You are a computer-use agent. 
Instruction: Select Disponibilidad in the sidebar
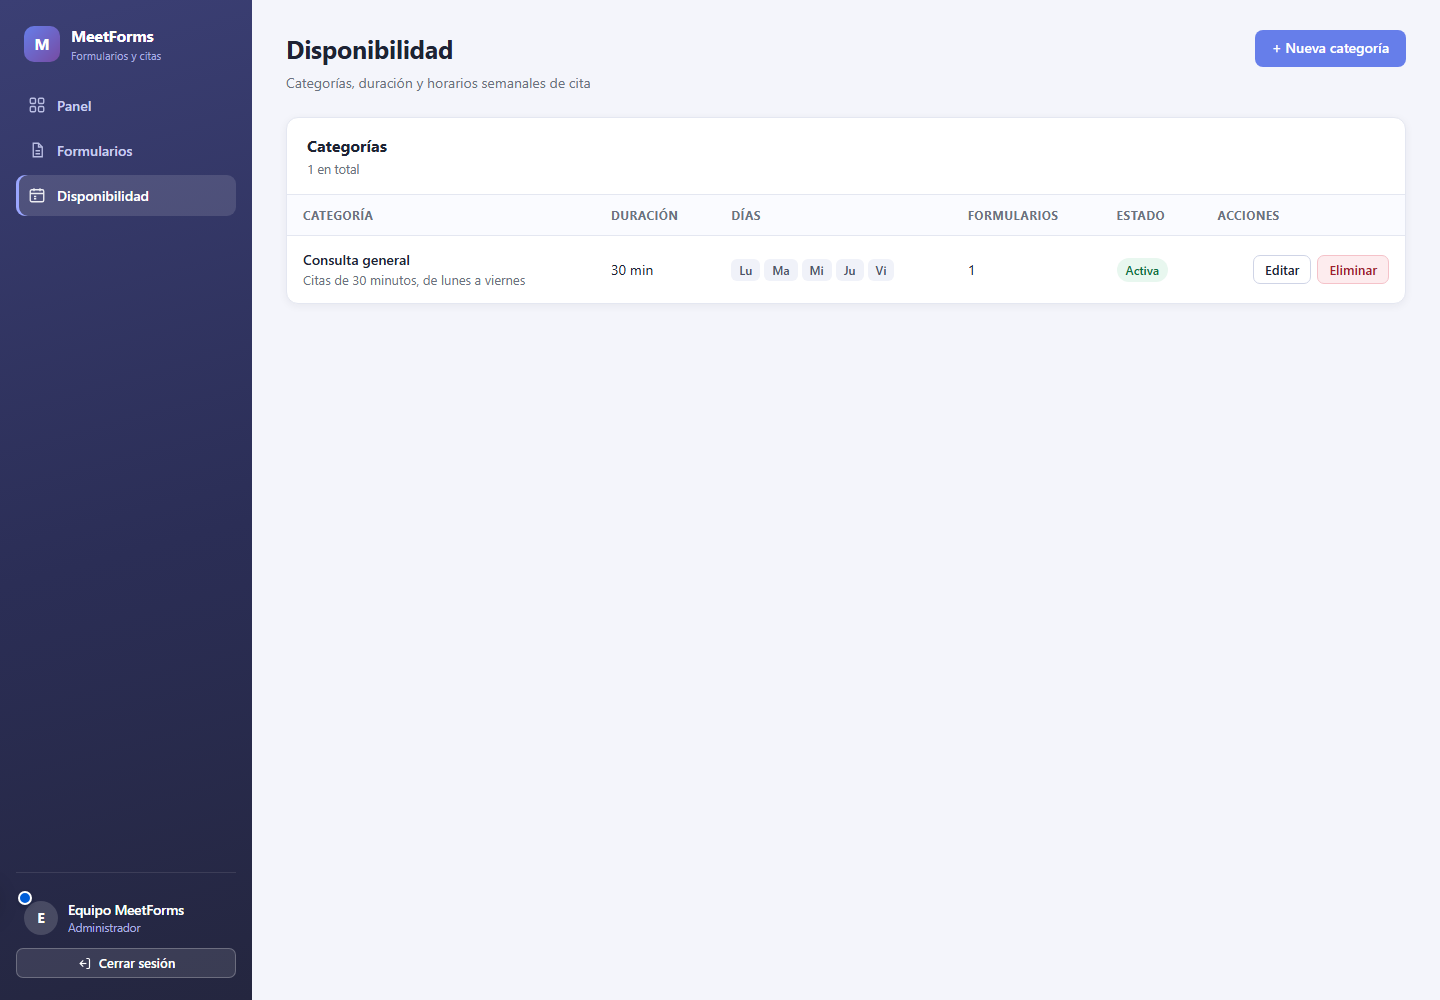pos(126,195)
